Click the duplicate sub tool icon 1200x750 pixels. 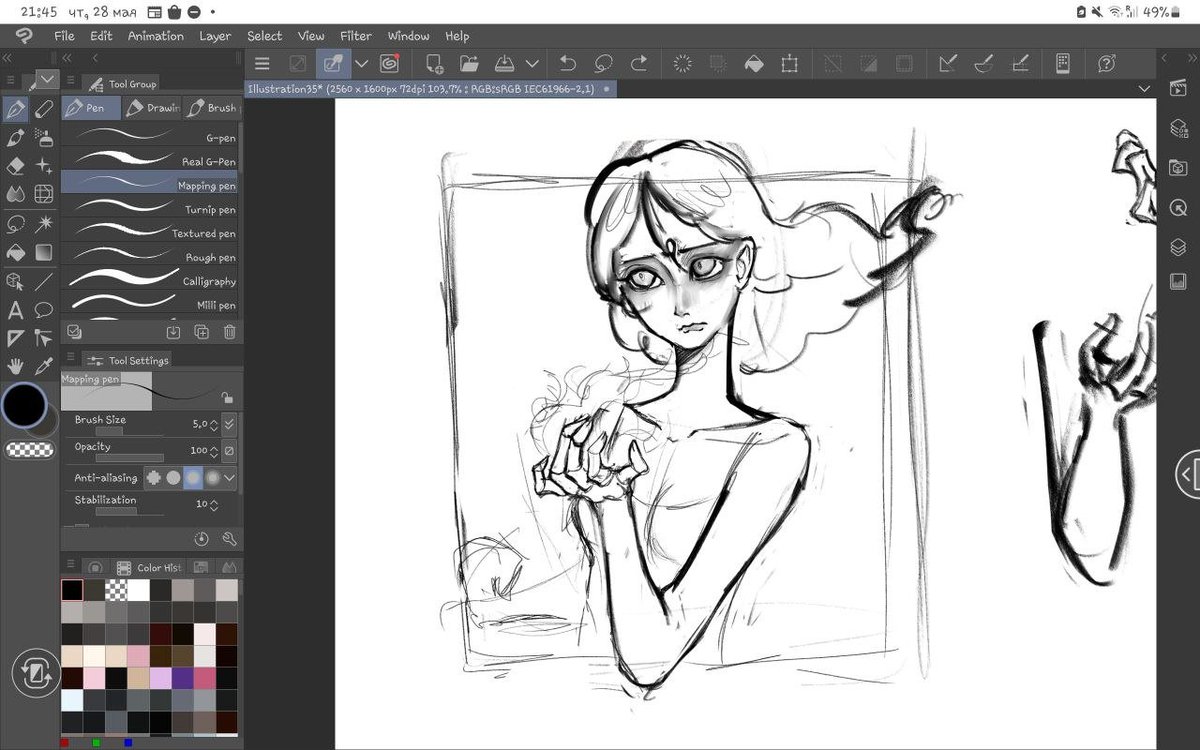(201, 332)
